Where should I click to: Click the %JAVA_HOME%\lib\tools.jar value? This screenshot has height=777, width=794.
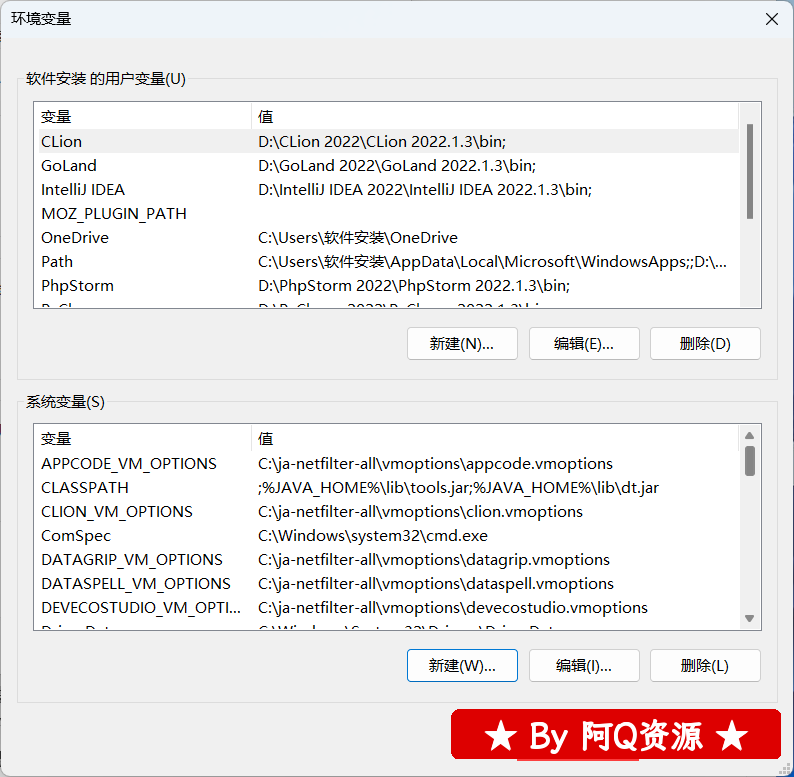point(458,487)
